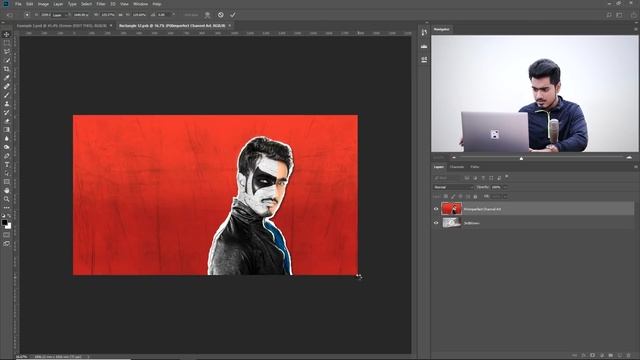Close the active document tab

coord(230,26)
